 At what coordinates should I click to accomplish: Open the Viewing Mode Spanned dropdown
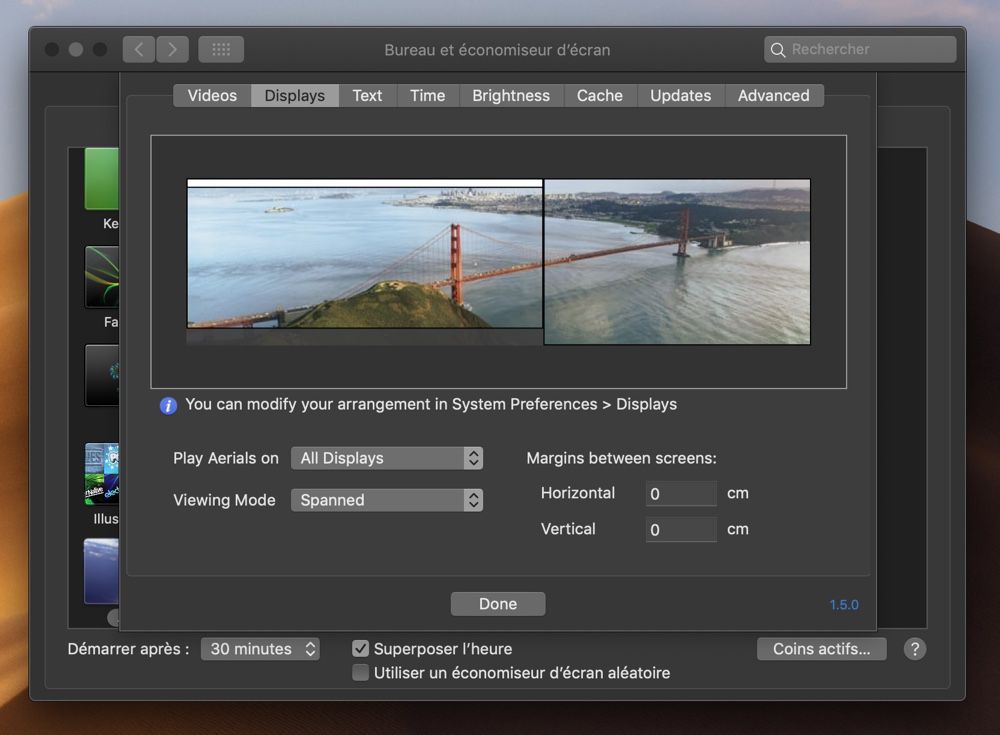tap(386, 500)
